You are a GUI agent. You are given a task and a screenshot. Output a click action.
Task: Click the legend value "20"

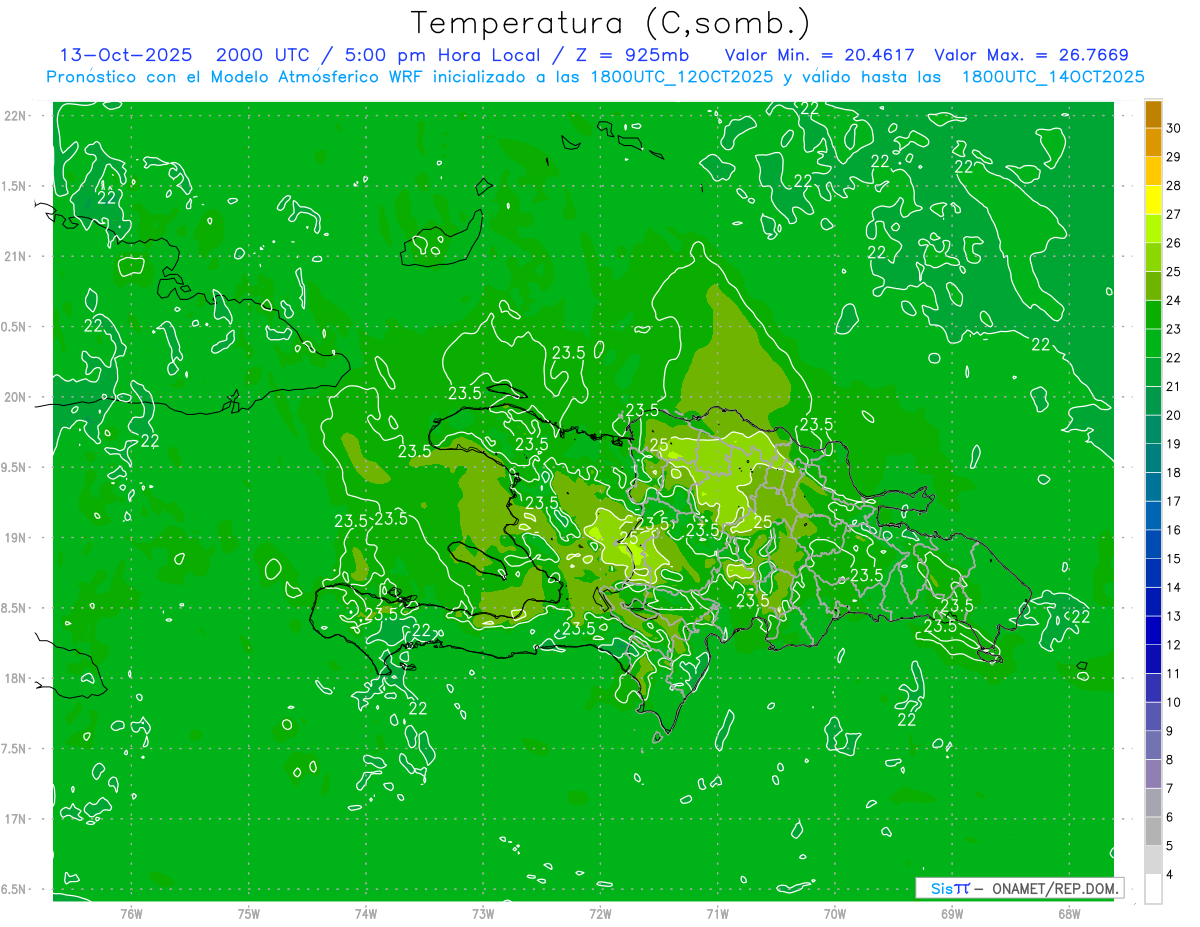point(1173,415)
